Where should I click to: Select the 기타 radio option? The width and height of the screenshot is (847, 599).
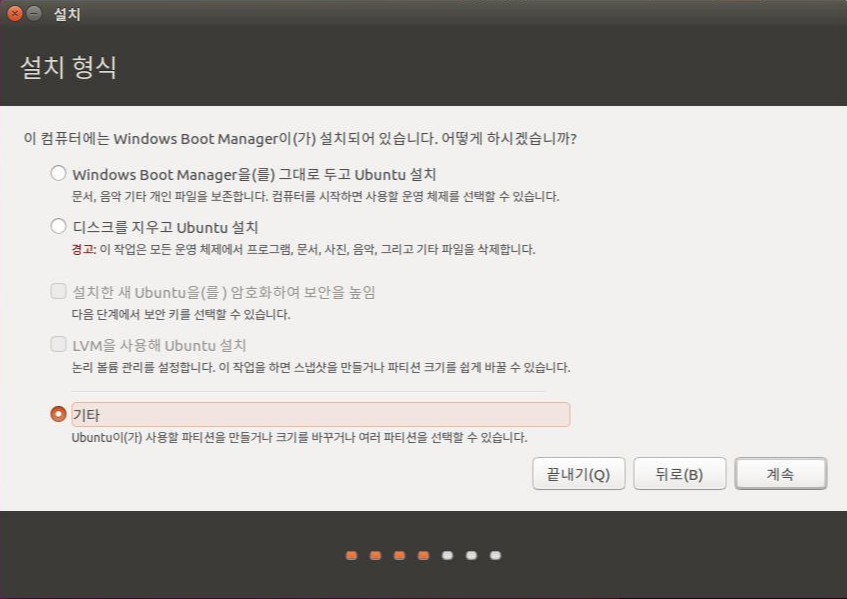click(x=58, y=414)
